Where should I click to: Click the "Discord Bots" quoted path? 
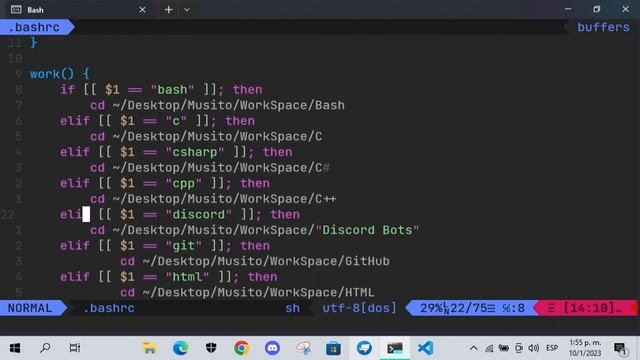click(x=367, y=230)
